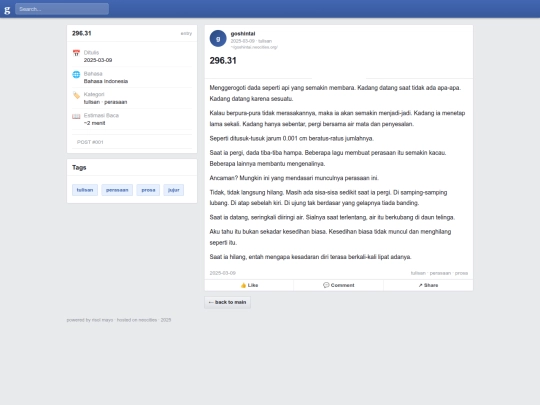Screen dimensions: 540x405
Task: Click the "Bahasa Indonesia" value
Action: [x=106, y=81]
